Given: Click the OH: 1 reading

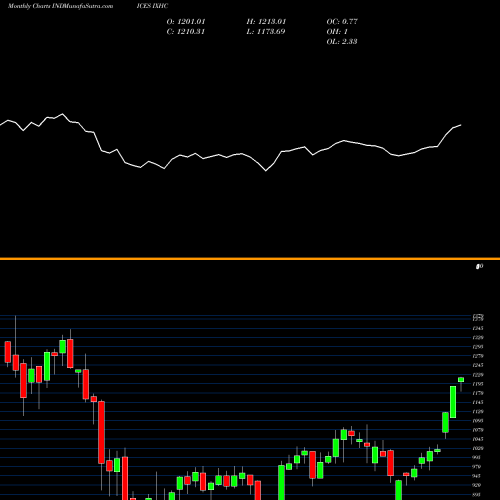Looking at the screenshot, I should [x=337, y=32].
